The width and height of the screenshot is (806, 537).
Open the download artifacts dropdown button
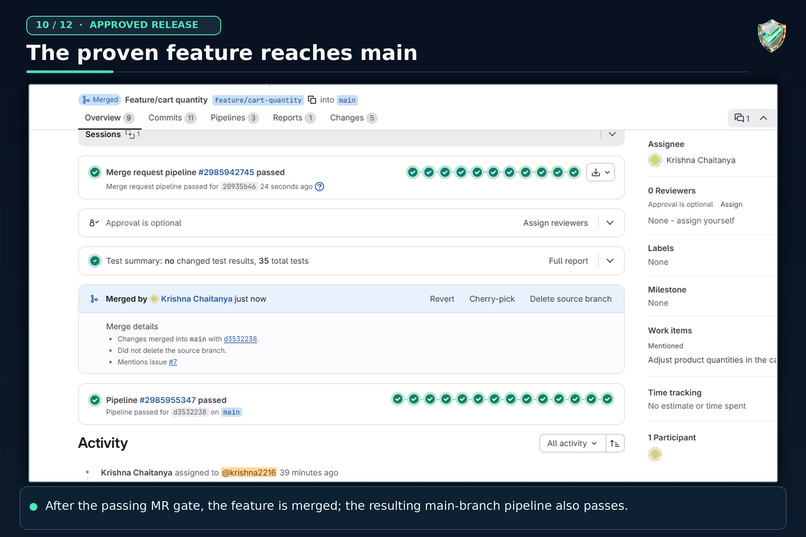click(600, 172)
